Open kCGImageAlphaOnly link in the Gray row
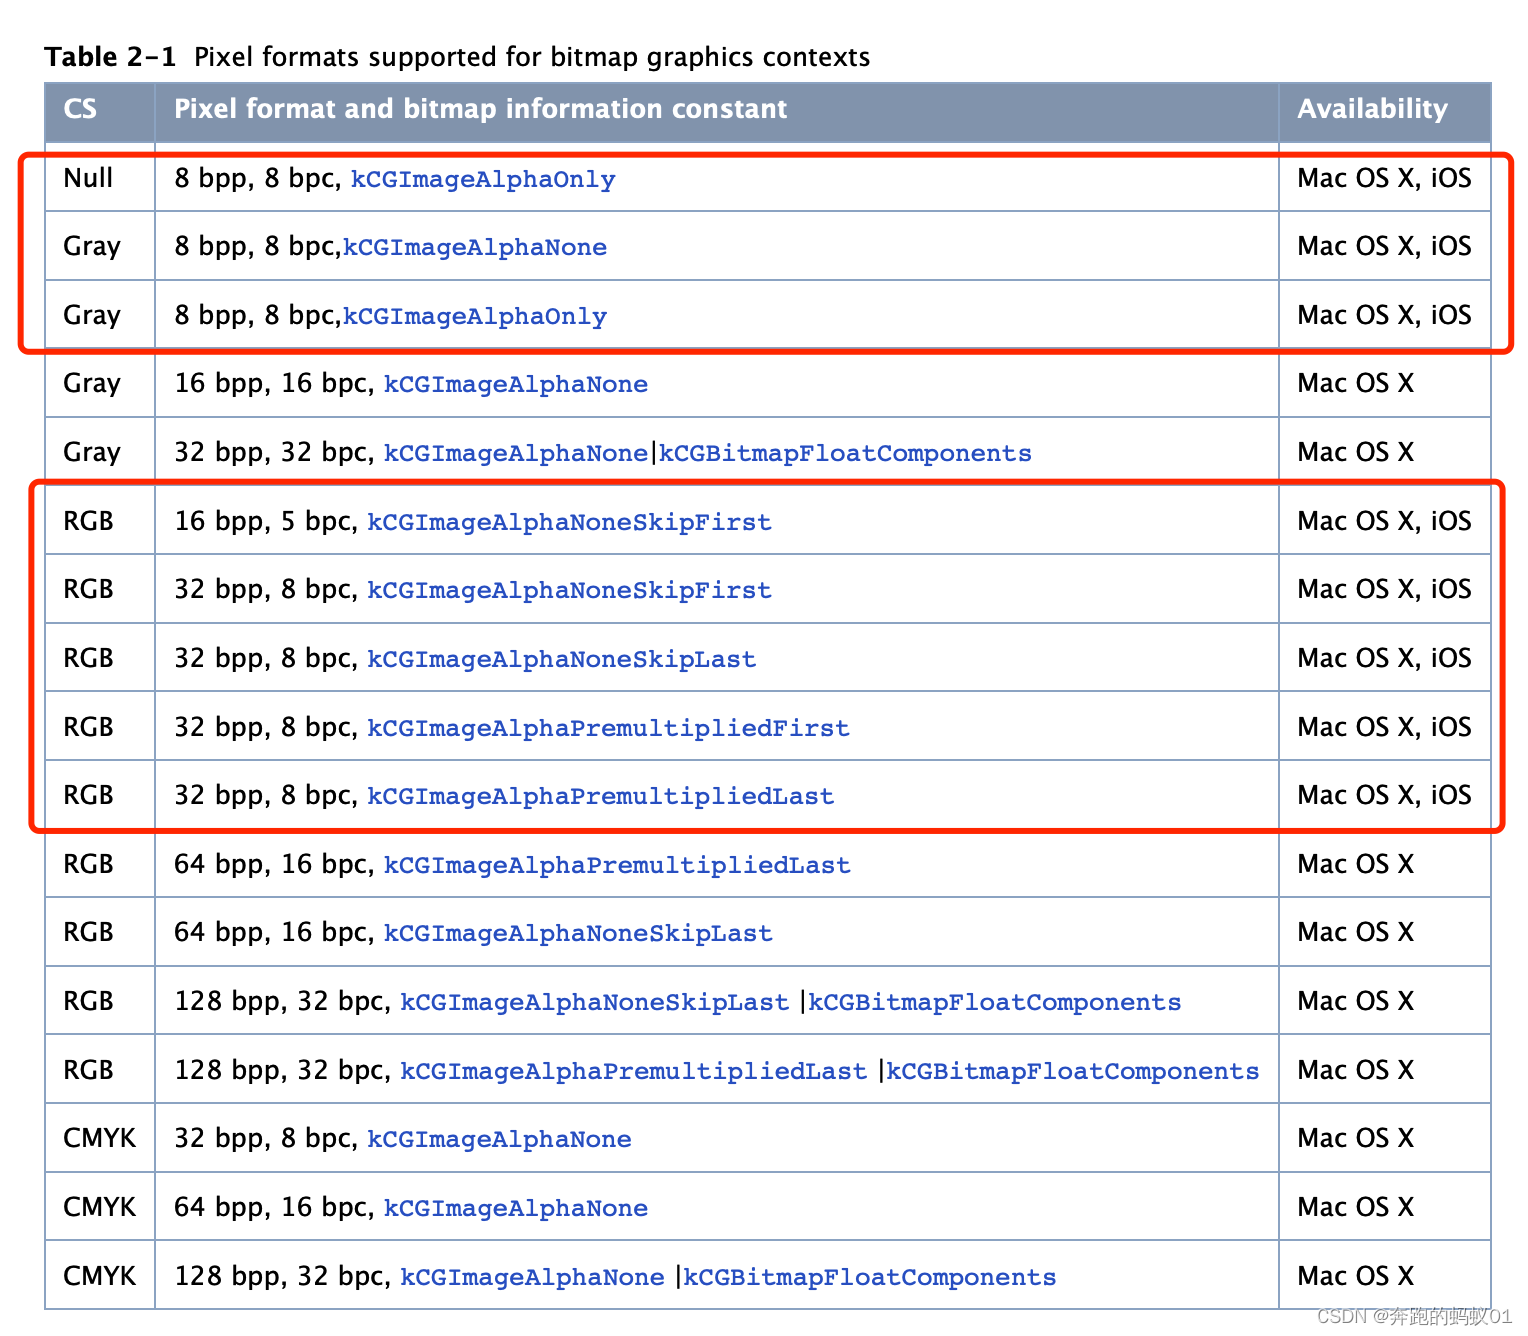This screenshot has width=1528, height=1336. coord(475,317)
